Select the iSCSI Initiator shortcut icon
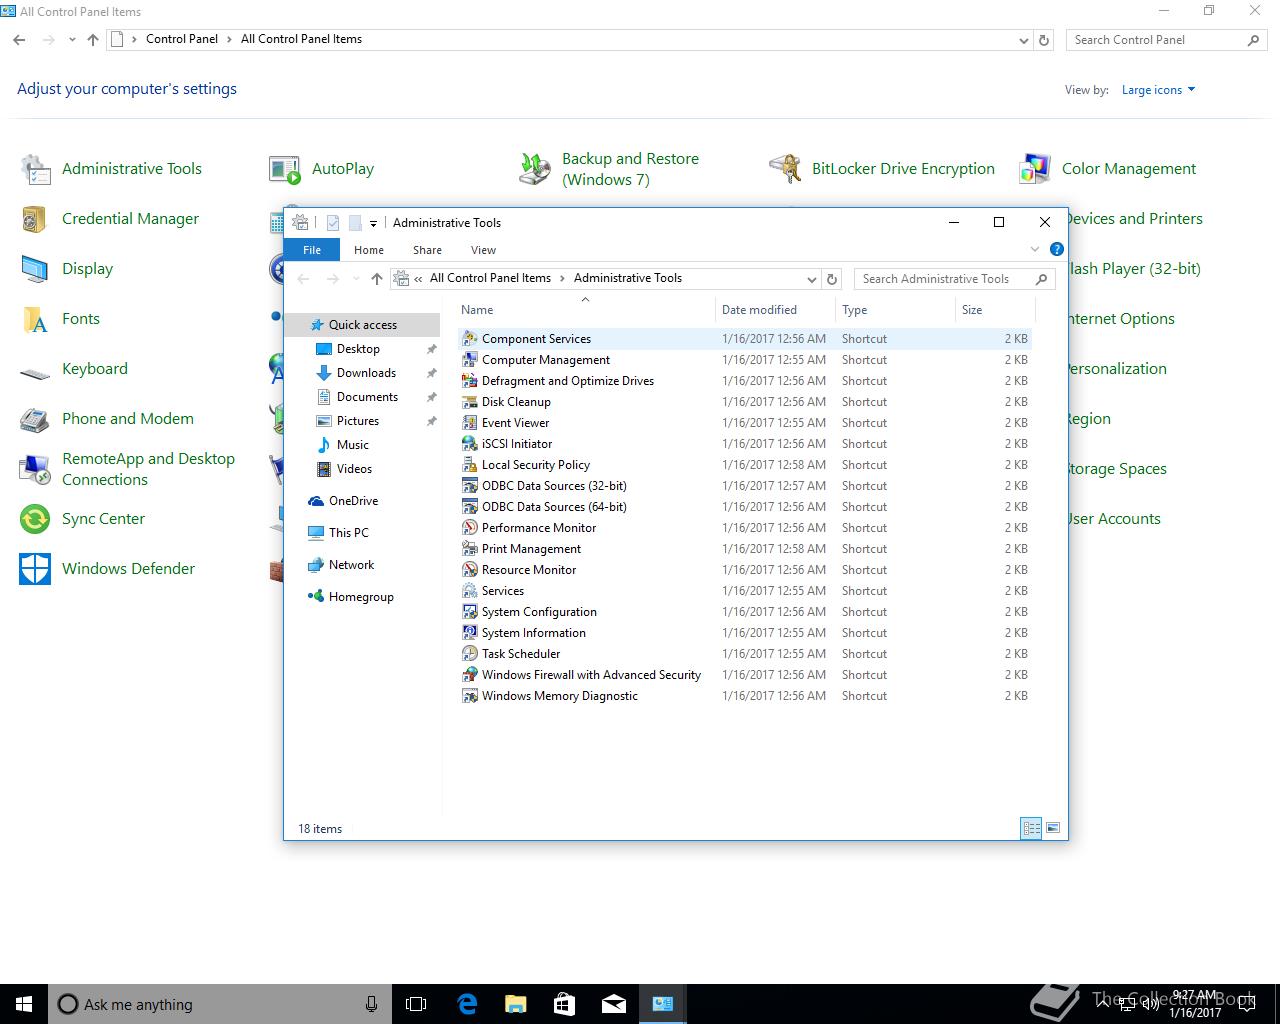Viewport: 1280px width, 1024px height. point(470,444)
